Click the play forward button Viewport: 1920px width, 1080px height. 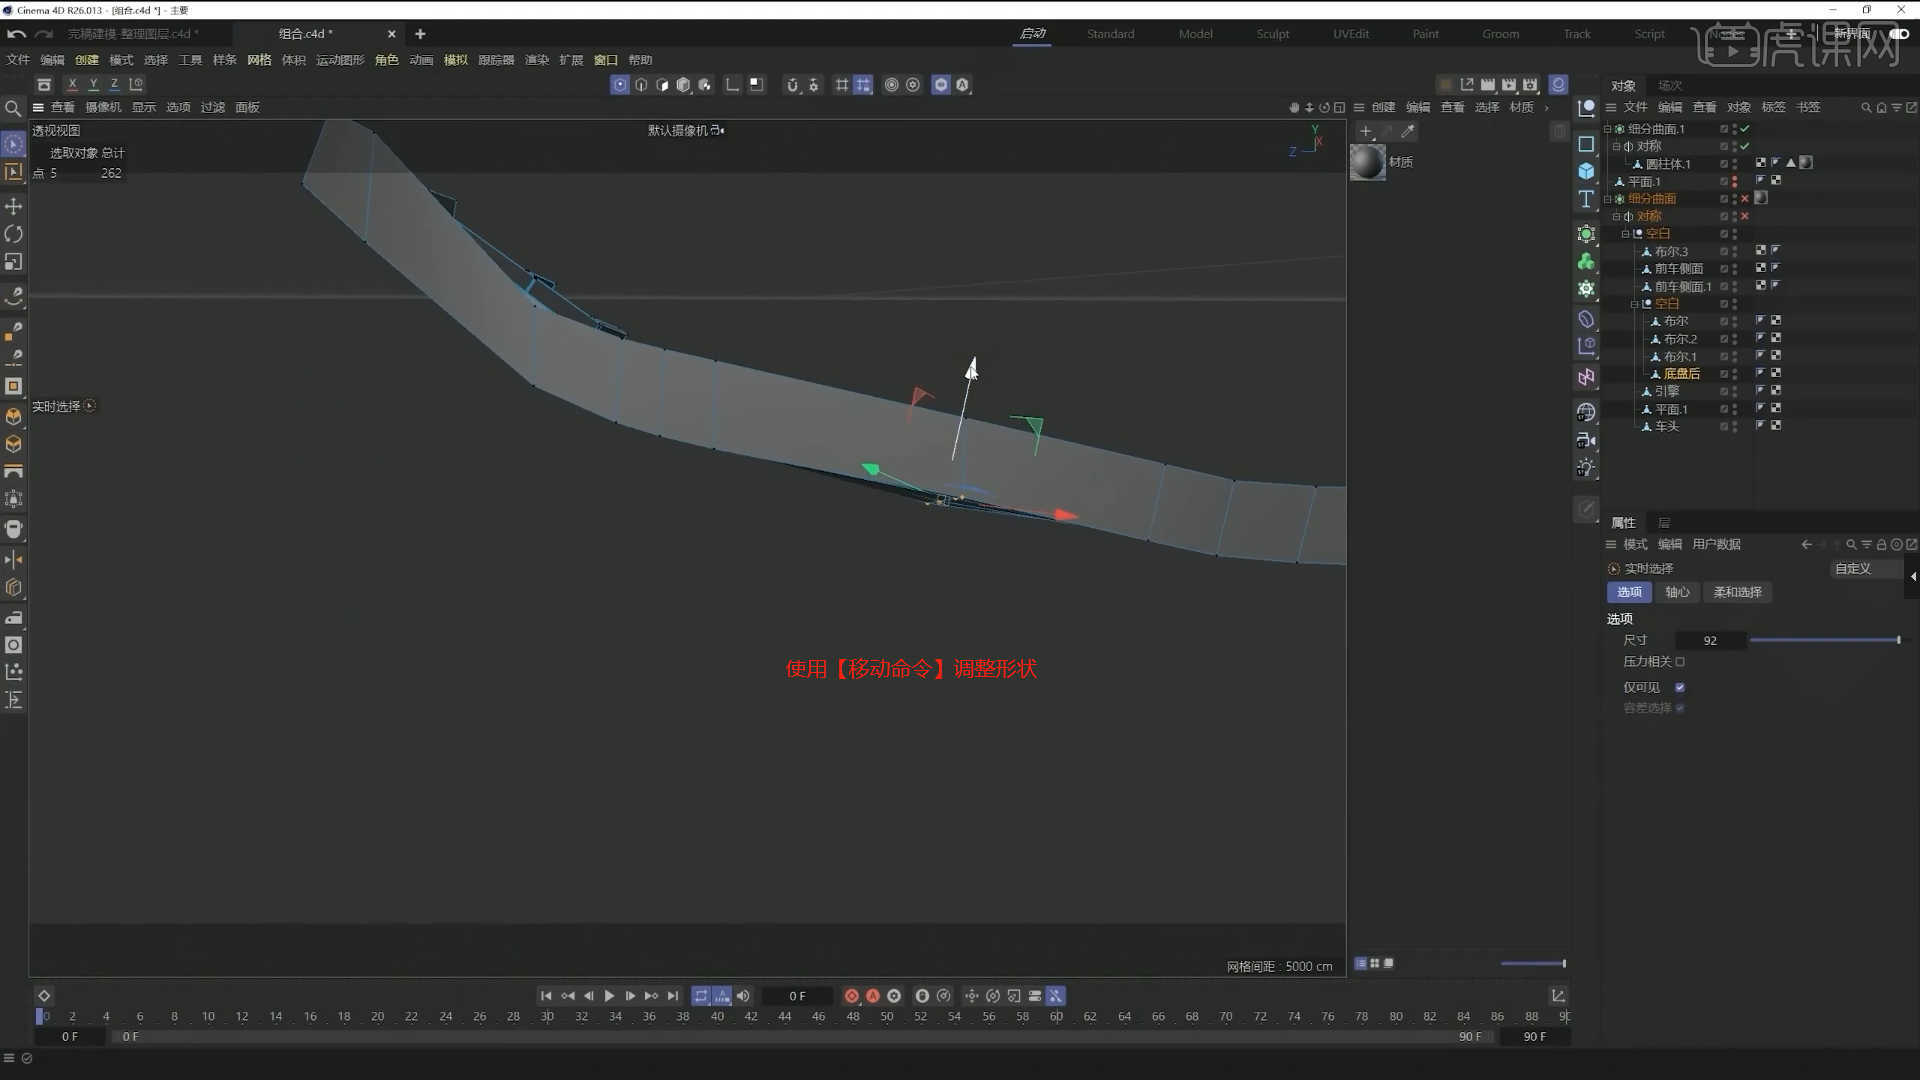click(x=609, y=996)
